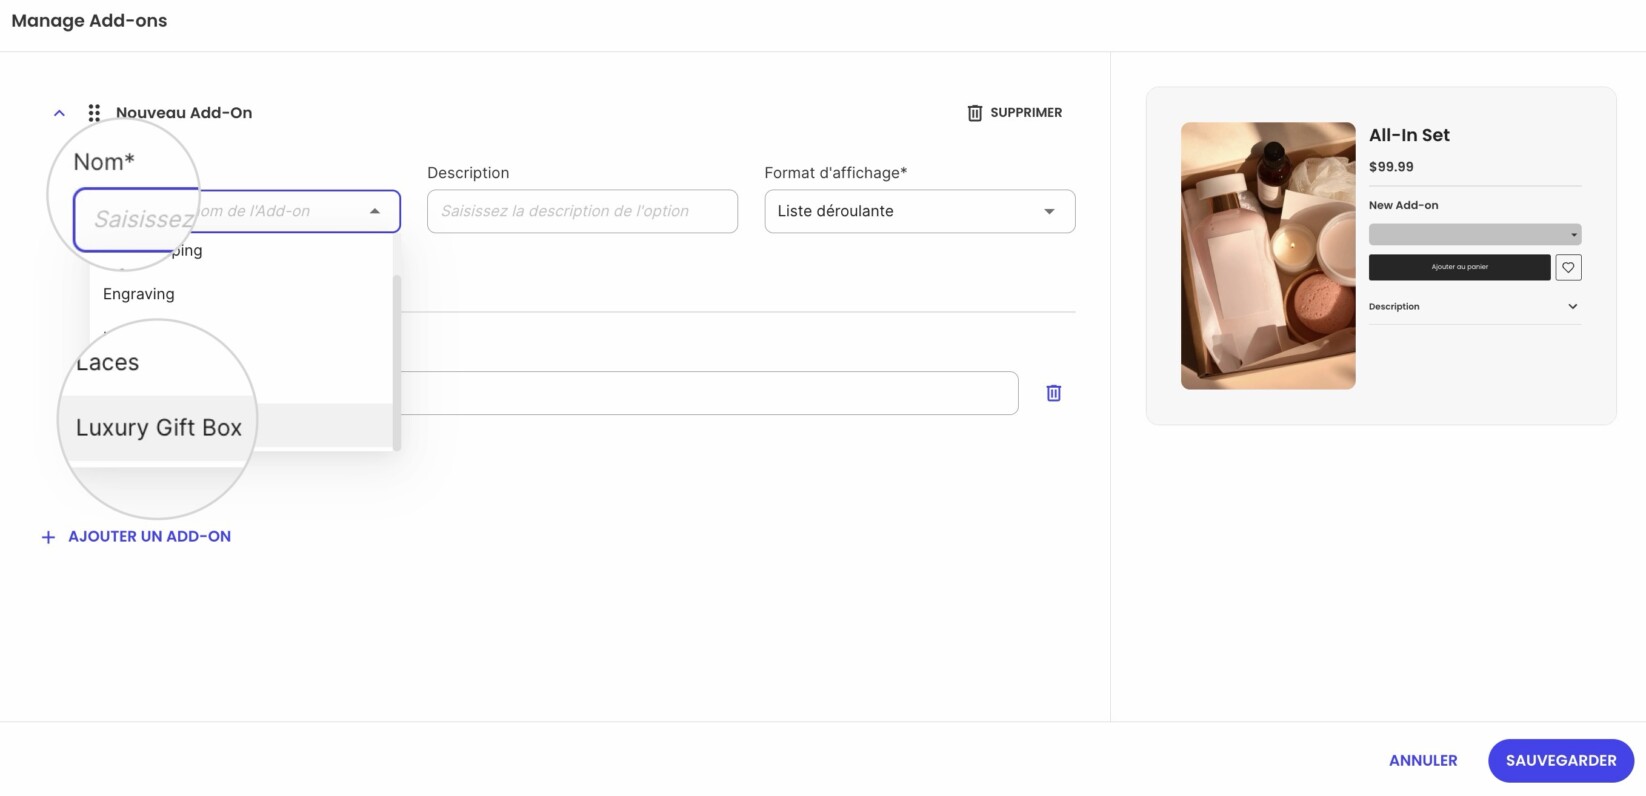Click the plus icon to add an add-on
Screen dimensions: 1646x796
tap(48, 537)
